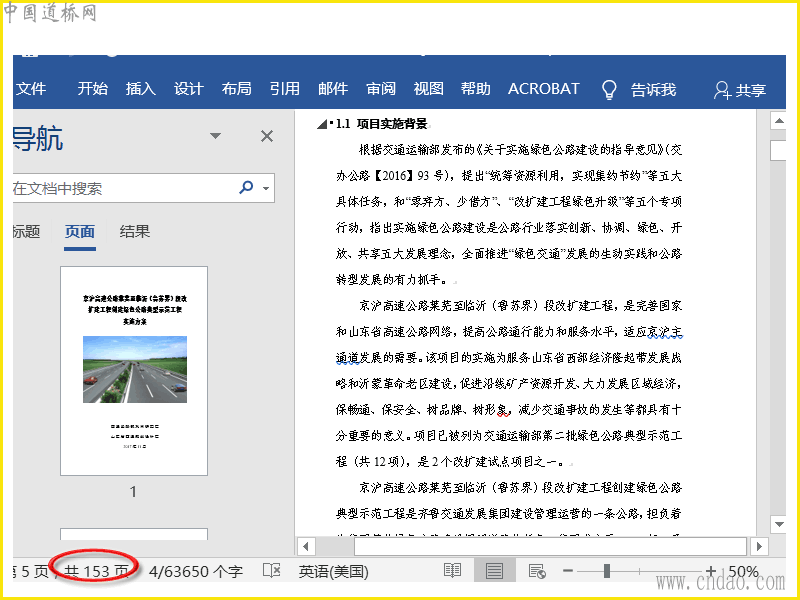800x600 pixels.
Task: Select the Print Layout view icon
Action: (494, 570)
